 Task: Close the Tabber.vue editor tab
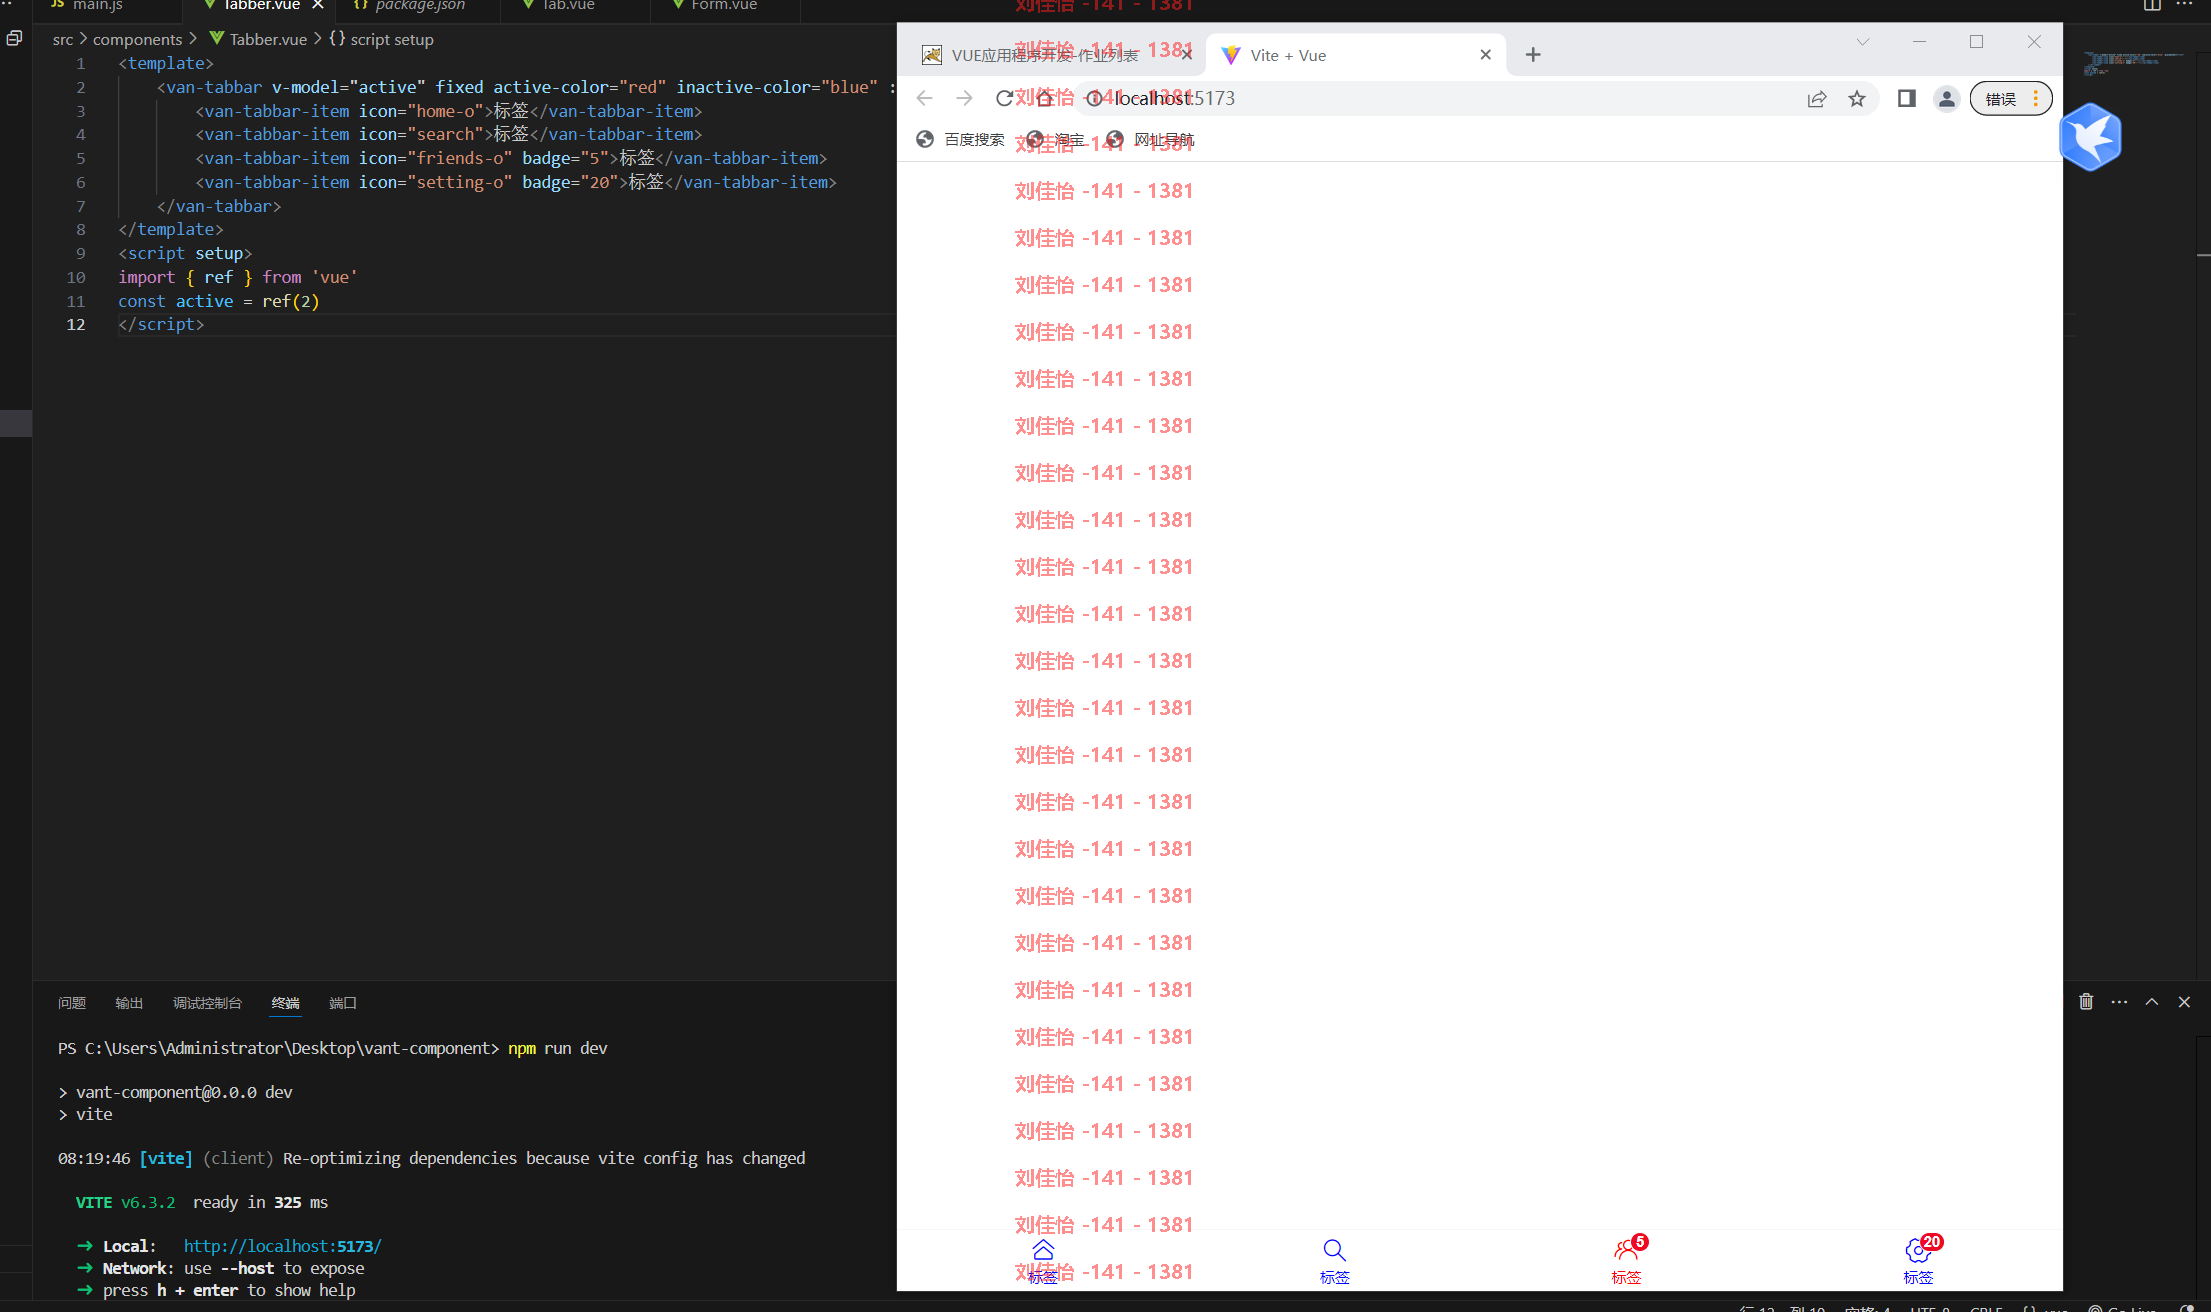click(x=318, y=5)
